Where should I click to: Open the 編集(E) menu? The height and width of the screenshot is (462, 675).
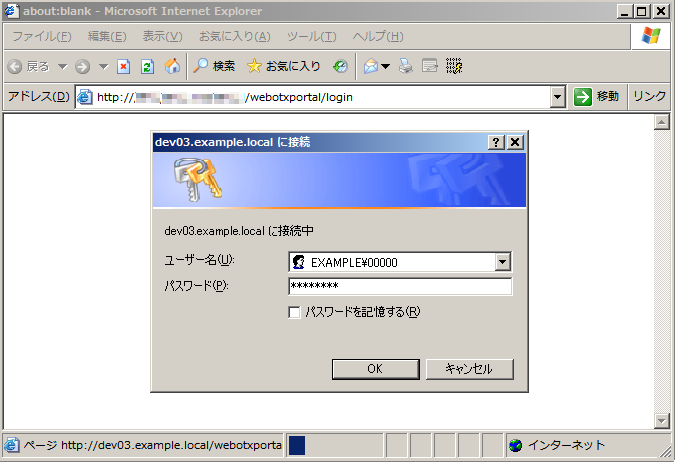107,36
